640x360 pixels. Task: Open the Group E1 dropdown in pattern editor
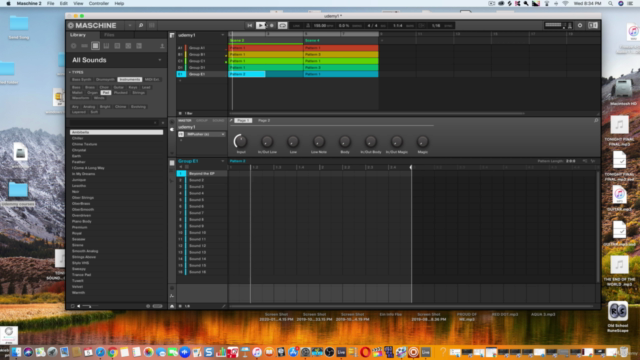pyautogui.click(x=222, y=161)
